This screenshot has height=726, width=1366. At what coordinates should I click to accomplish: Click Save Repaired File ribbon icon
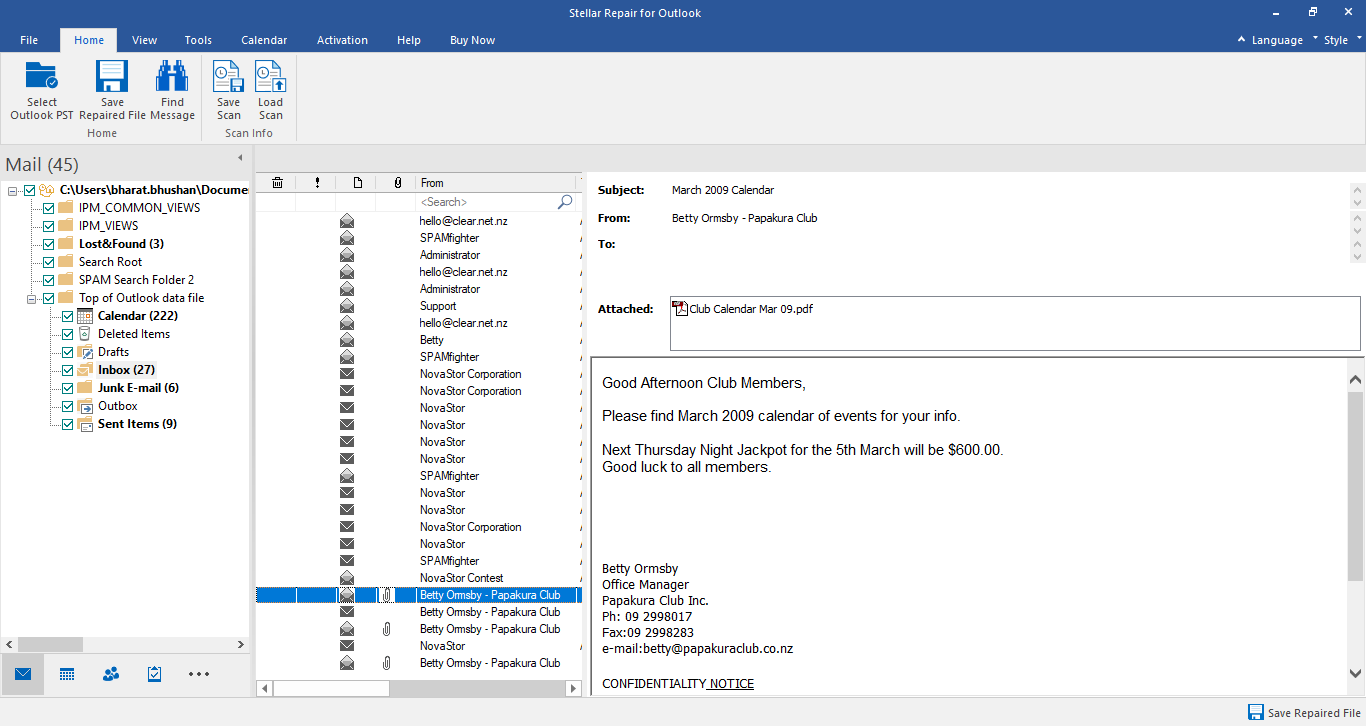(x=112, y=78)
